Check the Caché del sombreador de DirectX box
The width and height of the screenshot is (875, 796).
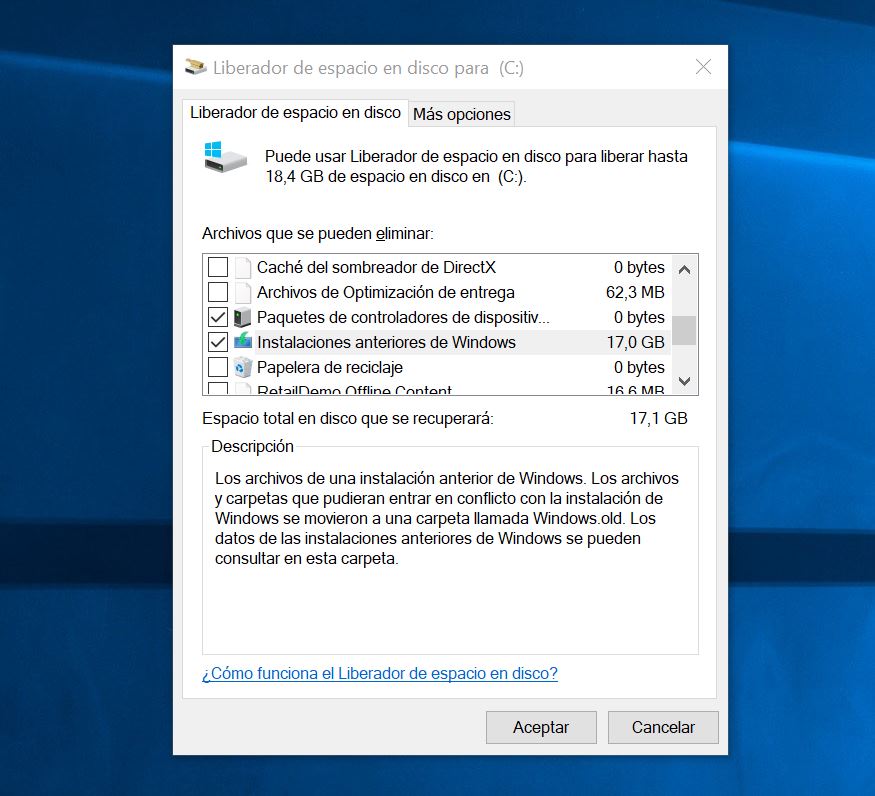coord(217,268)
